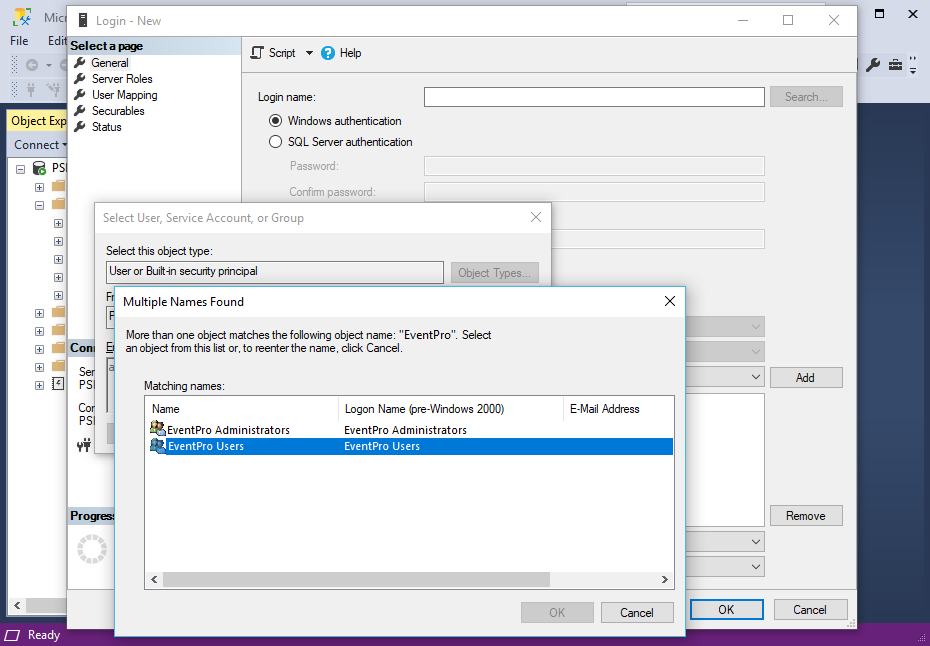Open the Securables page
Viewport: 930px width, 646px height.
tap(117, 111)
